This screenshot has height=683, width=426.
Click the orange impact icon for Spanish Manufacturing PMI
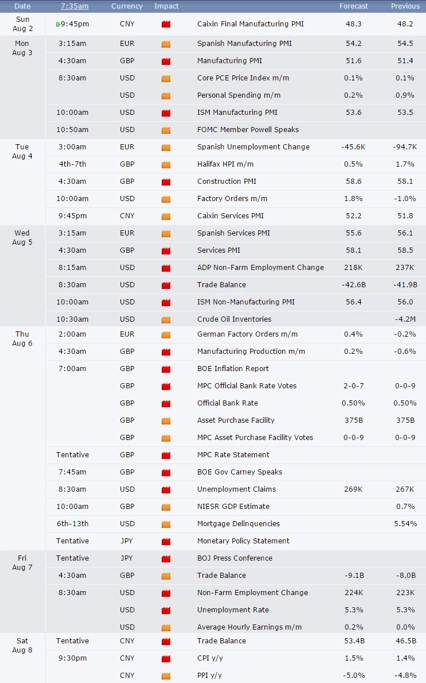pos(166,44)
